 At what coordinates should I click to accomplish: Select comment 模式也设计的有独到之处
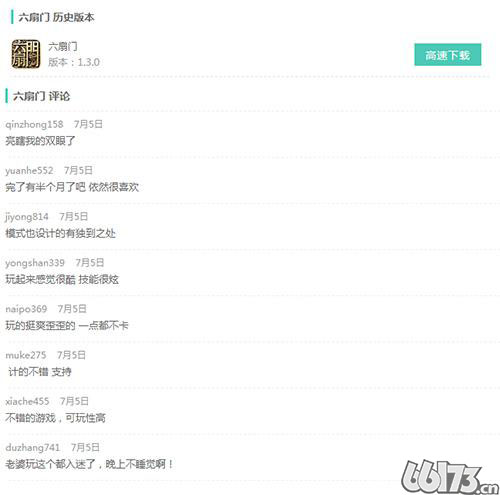[60, 233]
